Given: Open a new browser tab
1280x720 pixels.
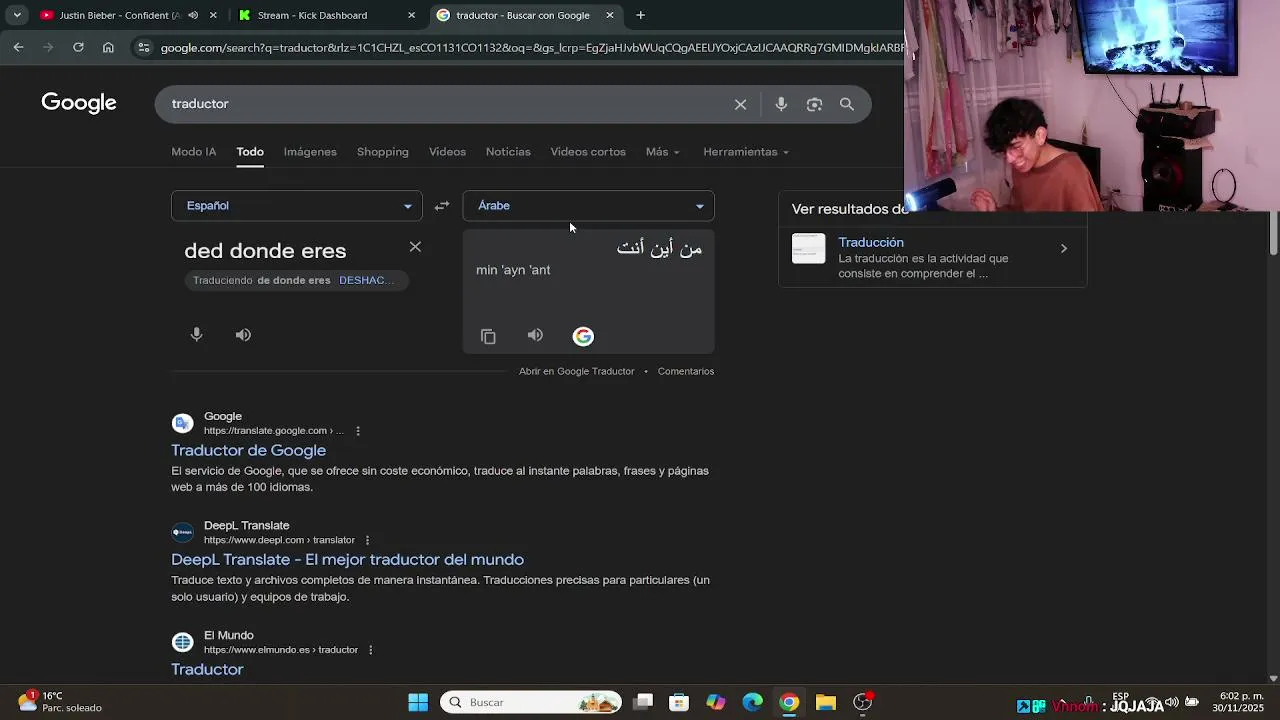Looking at the screenshot, I should click(640, 15).
